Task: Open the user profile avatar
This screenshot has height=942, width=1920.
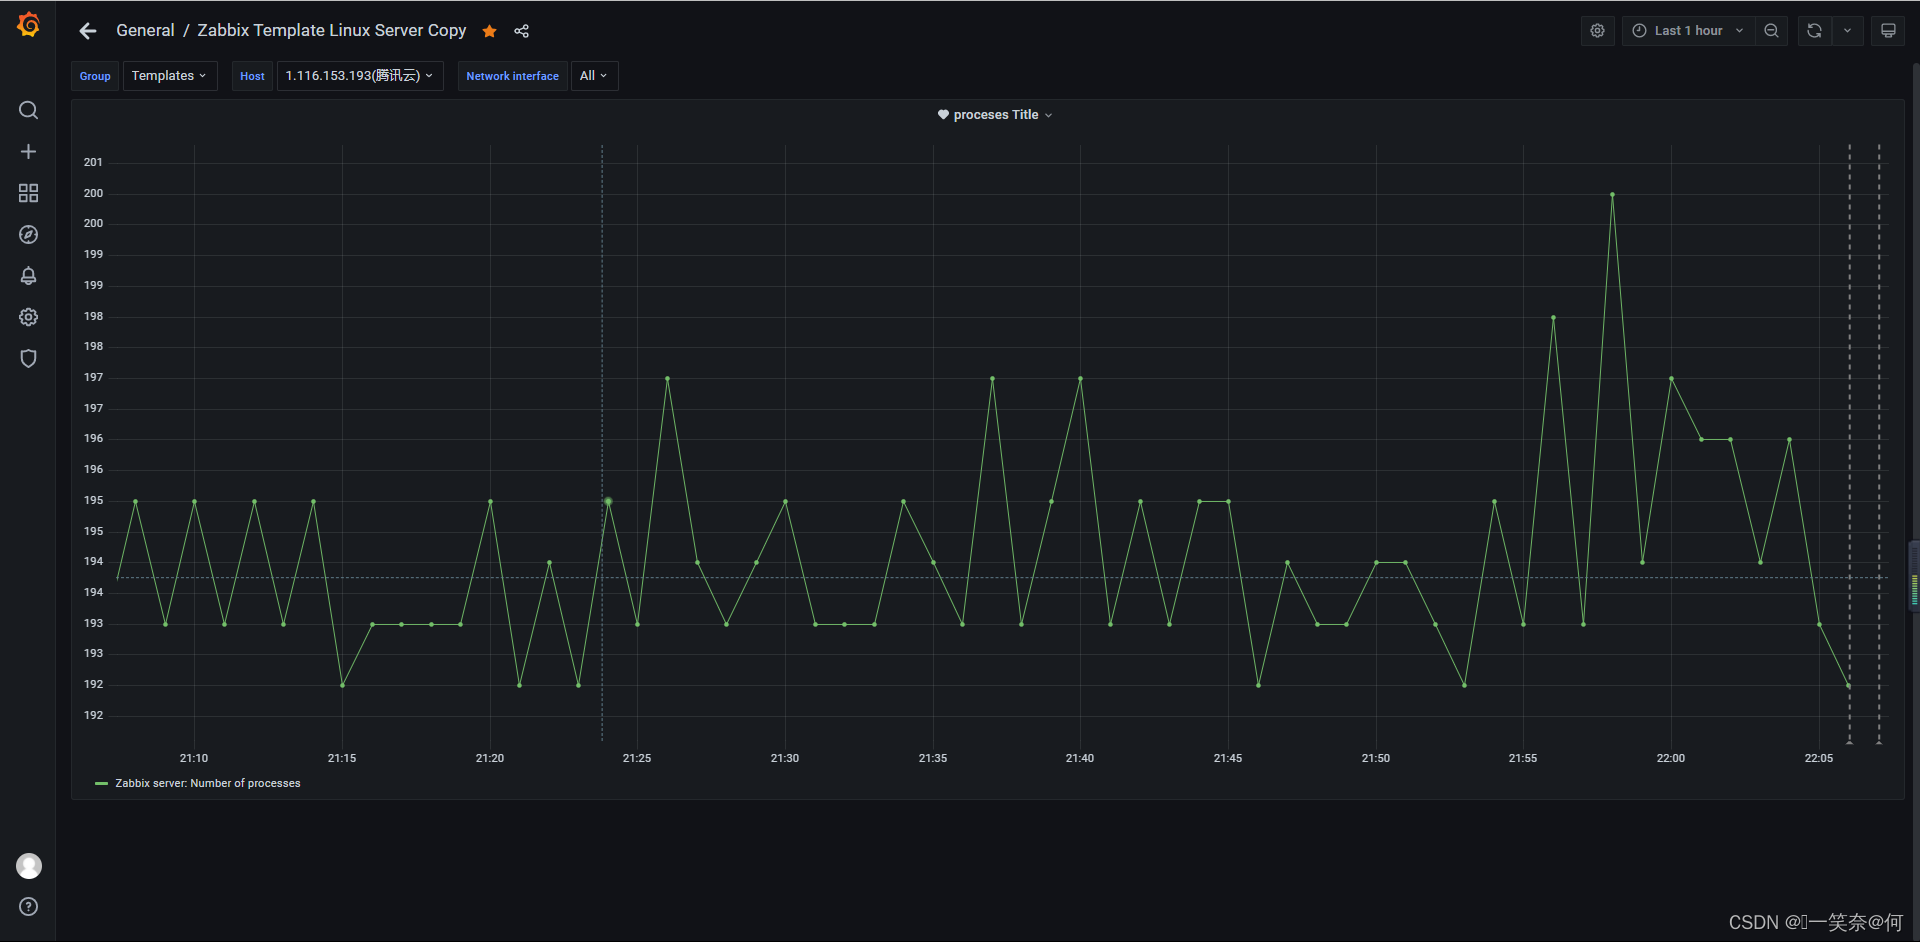Action: [x=28, y=866]
